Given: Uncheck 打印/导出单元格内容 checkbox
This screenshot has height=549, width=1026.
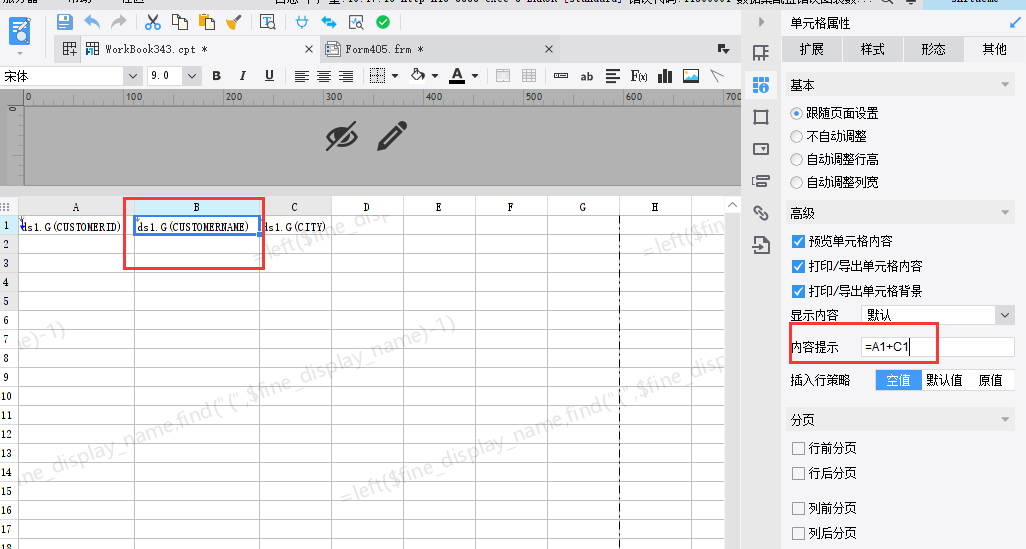Looking at the screenshot, I should pyautogui.click(x=798, y=266).
